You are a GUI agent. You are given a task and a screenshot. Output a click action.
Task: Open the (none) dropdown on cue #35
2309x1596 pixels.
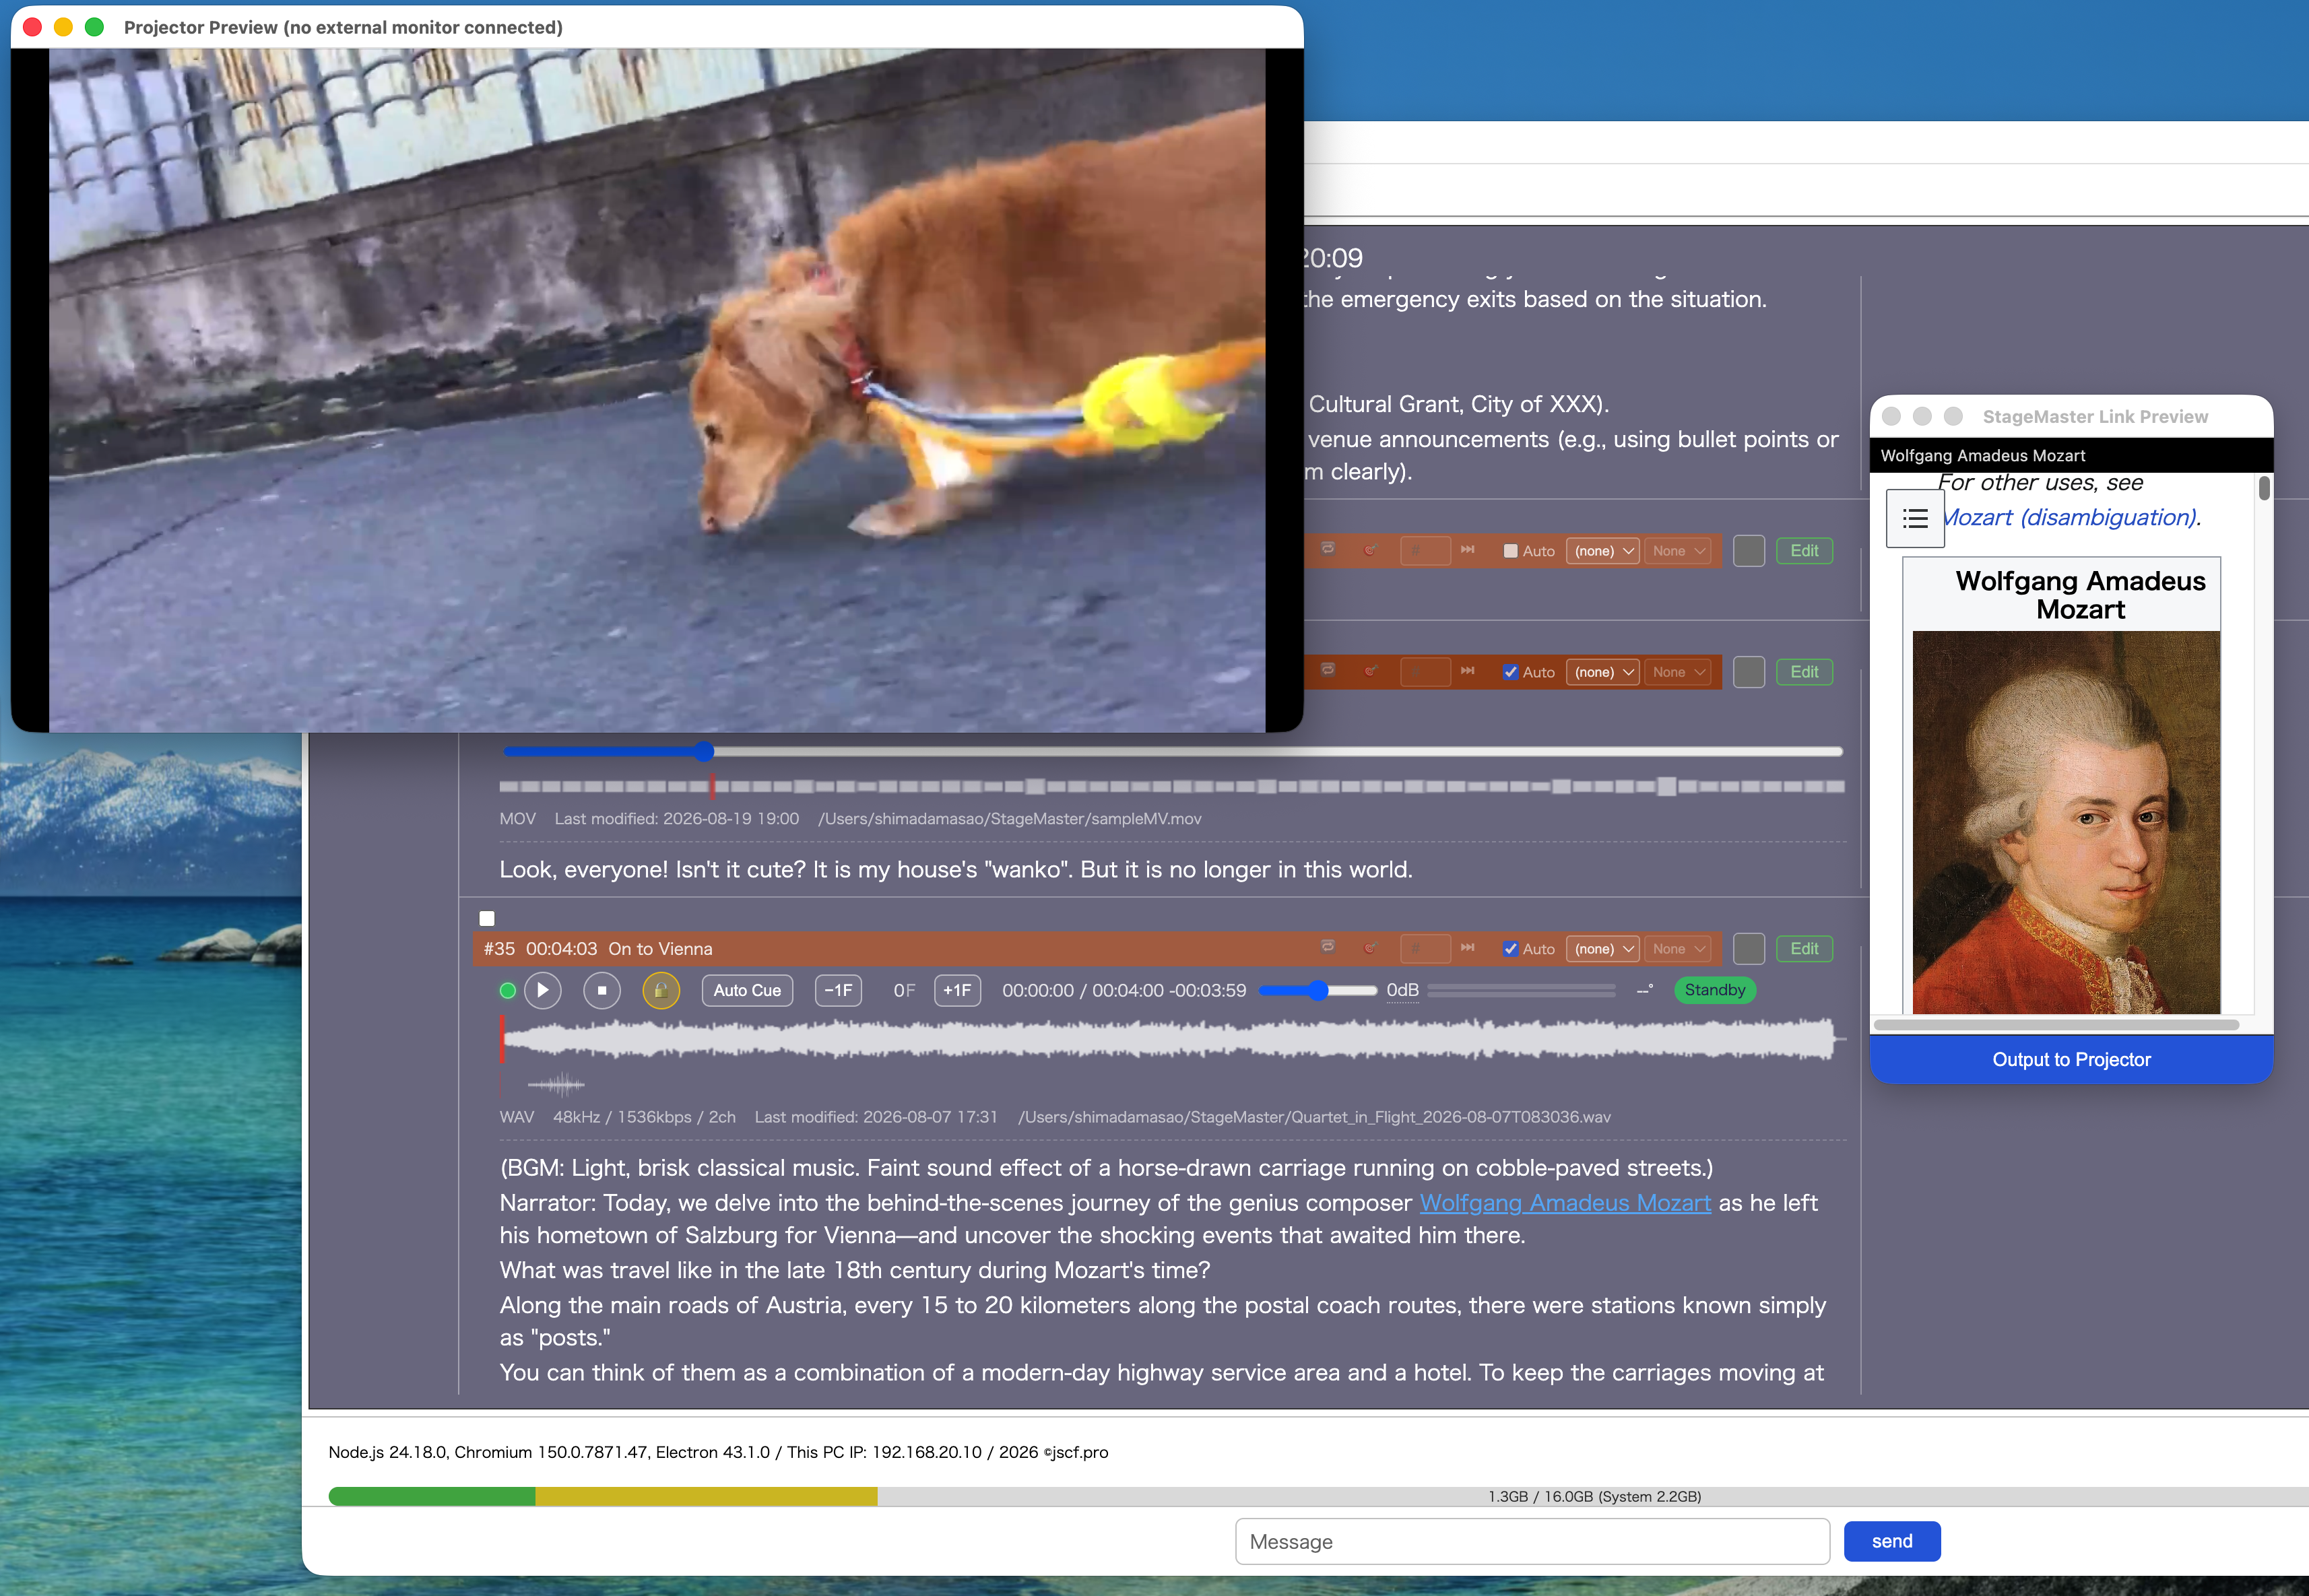click(x=1602, y=949)
